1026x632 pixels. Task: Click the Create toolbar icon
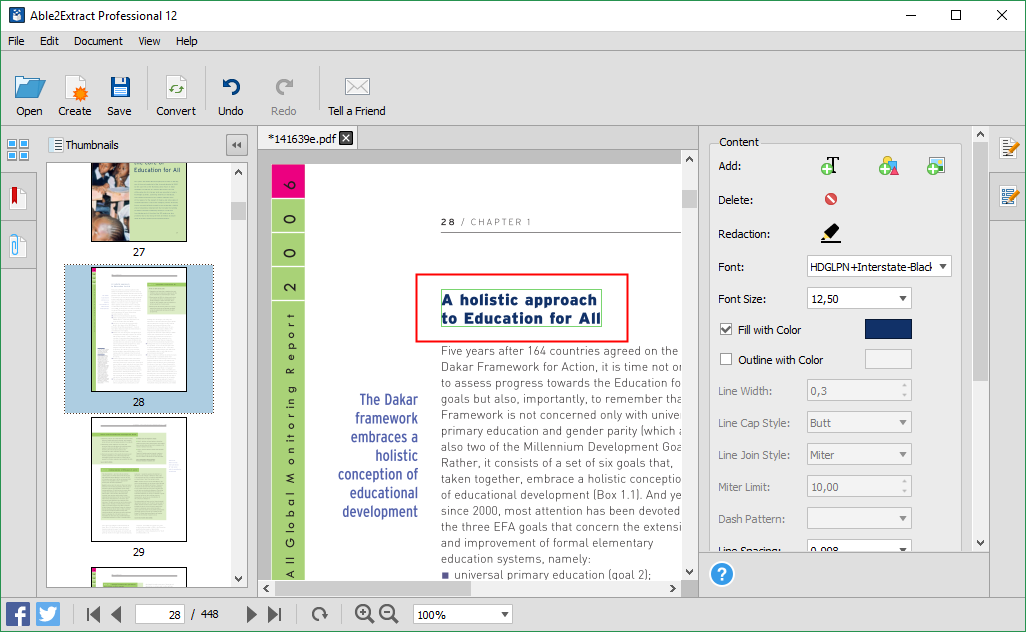pos(74,92)
